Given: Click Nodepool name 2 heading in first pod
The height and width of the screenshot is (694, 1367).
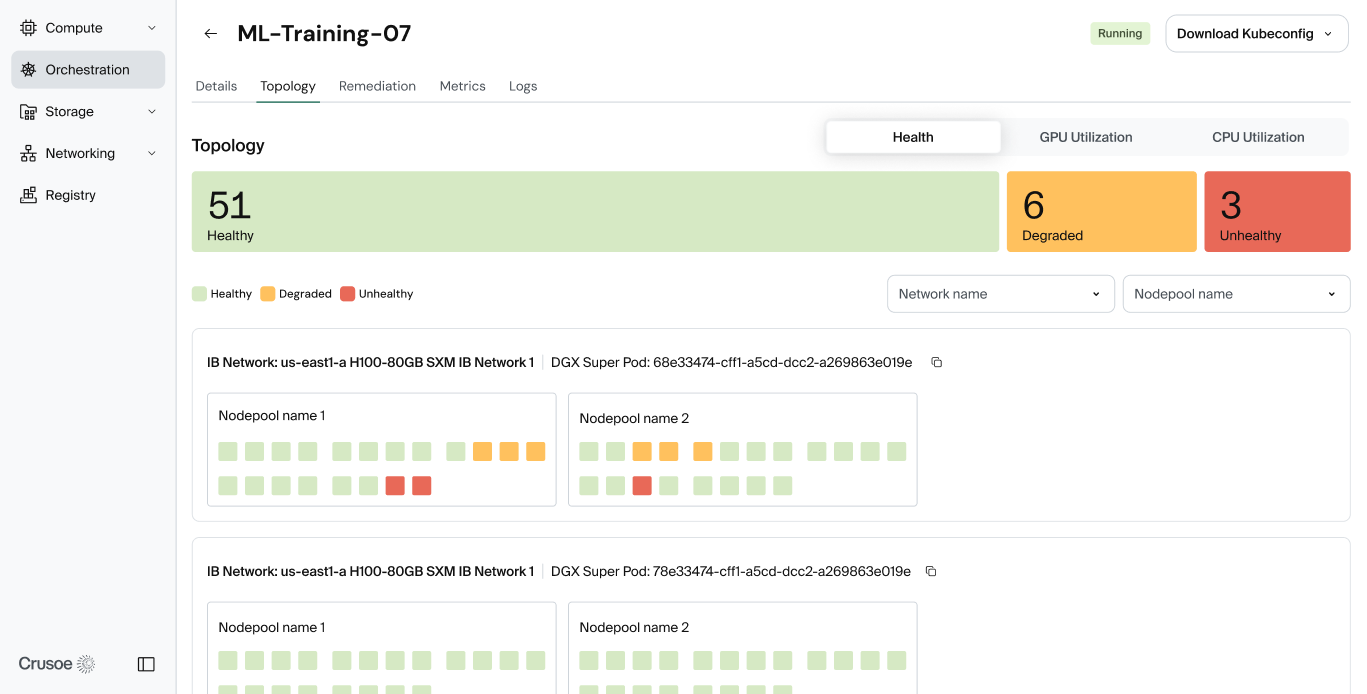Looking at the screenshot, I should point(634,418).
